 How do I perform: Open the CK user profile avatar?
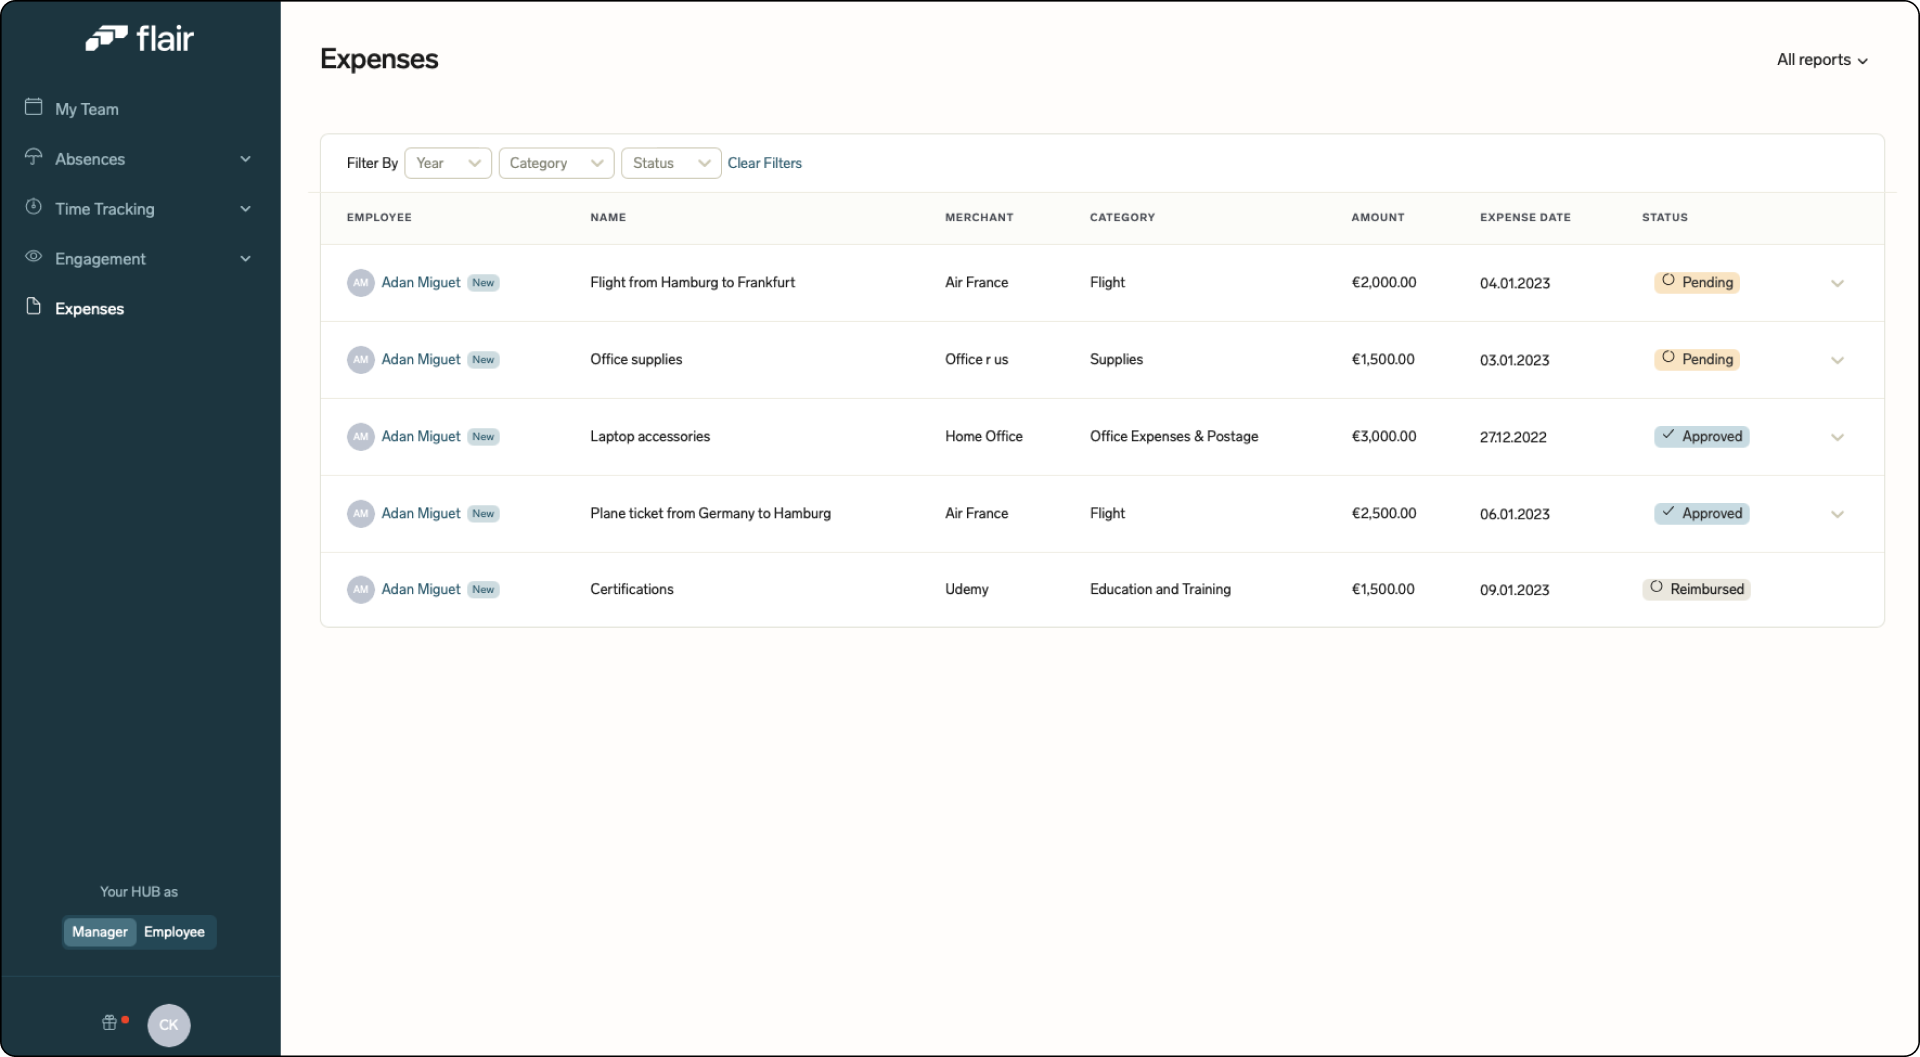[x=169, y=1025]
